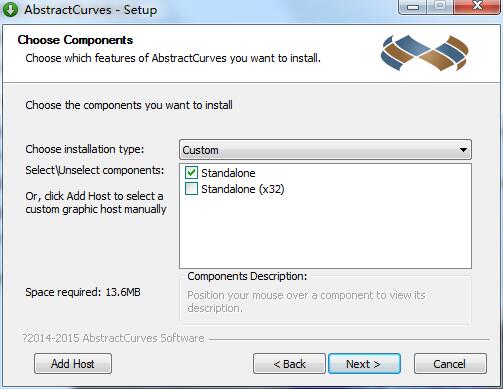Click the Add Host button
The image size is (503, 389).
(x=73, y=364)
